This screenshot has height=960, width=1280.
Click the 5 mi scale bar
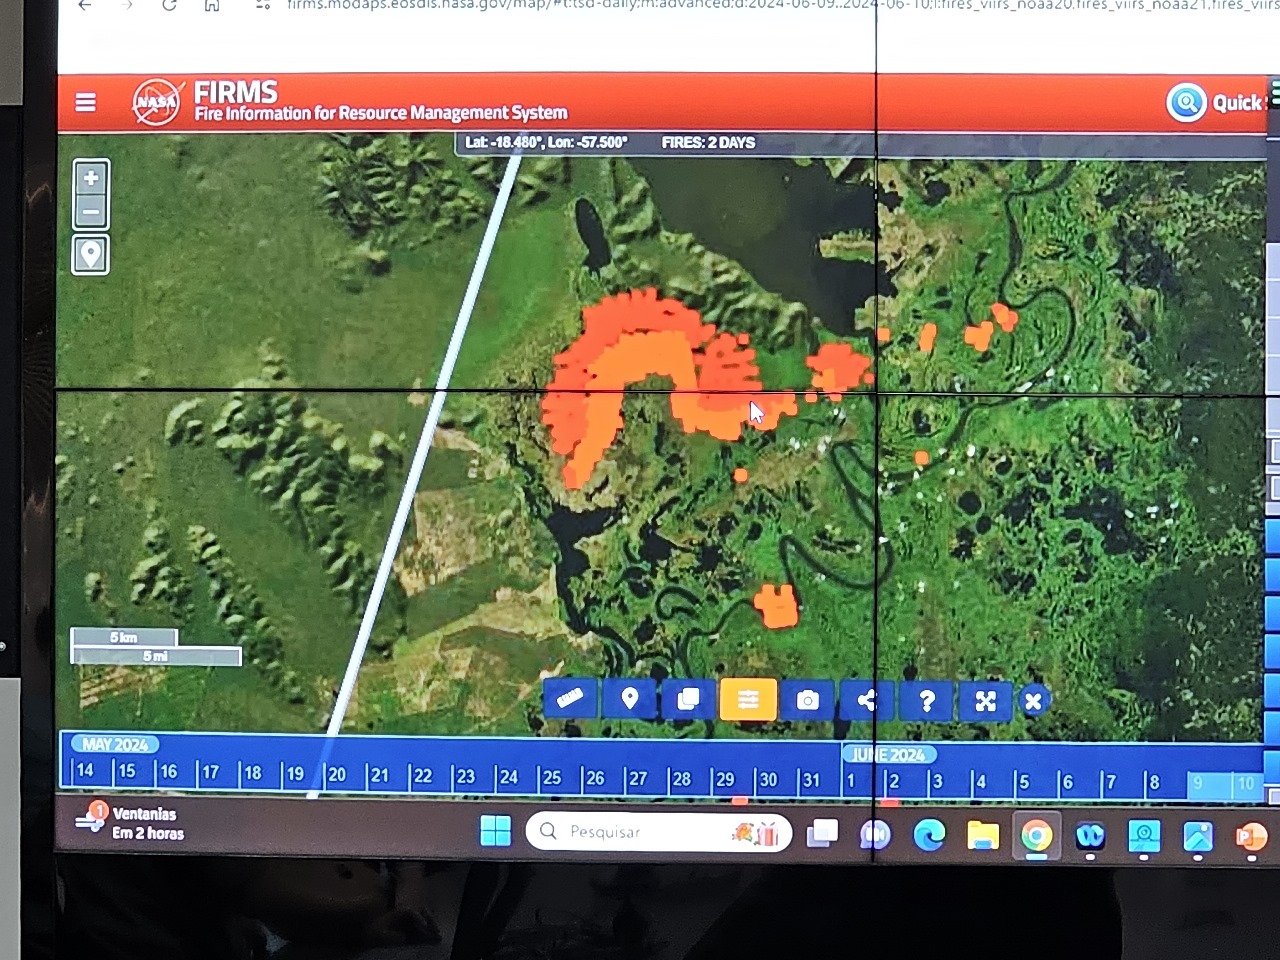(x=156, y=656)
